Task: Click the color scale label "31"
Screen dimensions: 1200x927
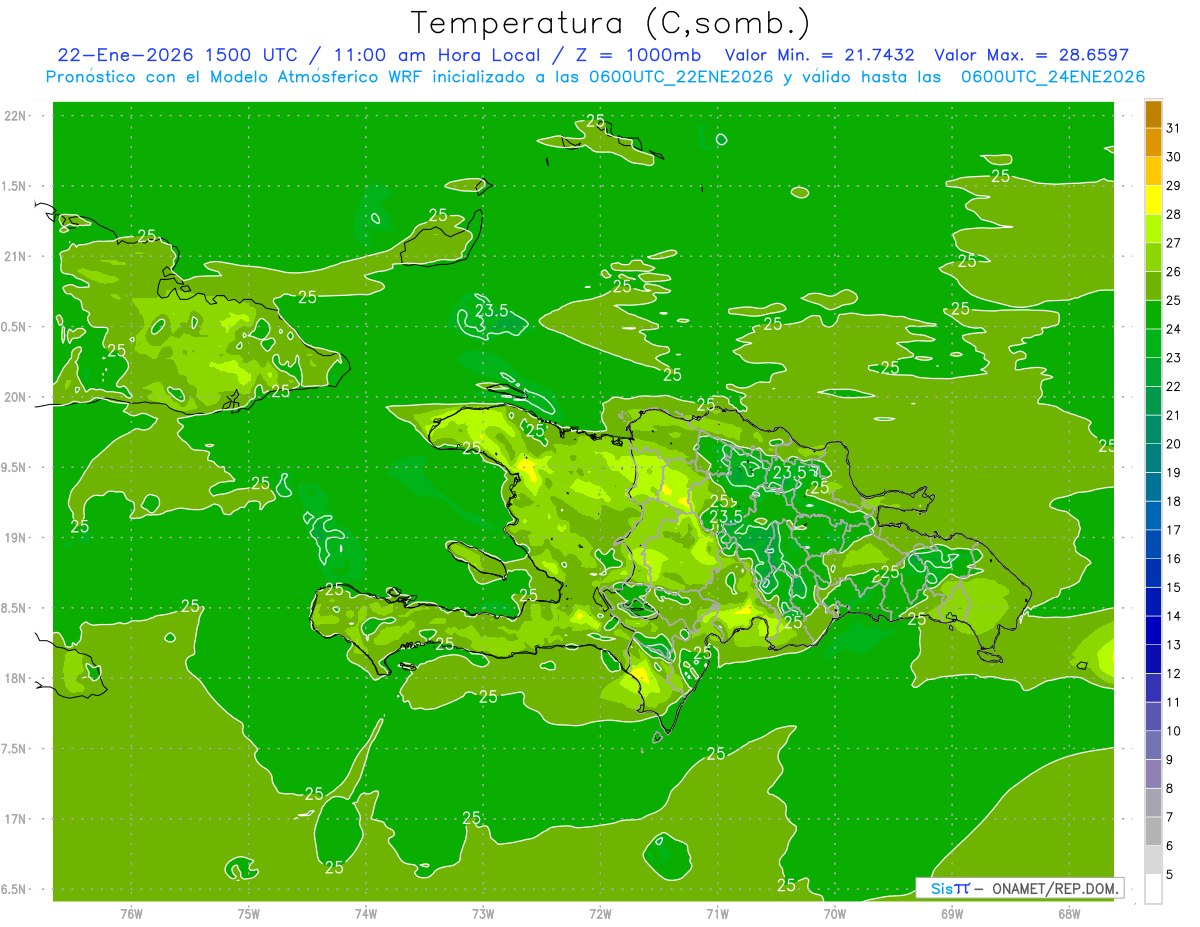Action: click(x=1174, y=128)
